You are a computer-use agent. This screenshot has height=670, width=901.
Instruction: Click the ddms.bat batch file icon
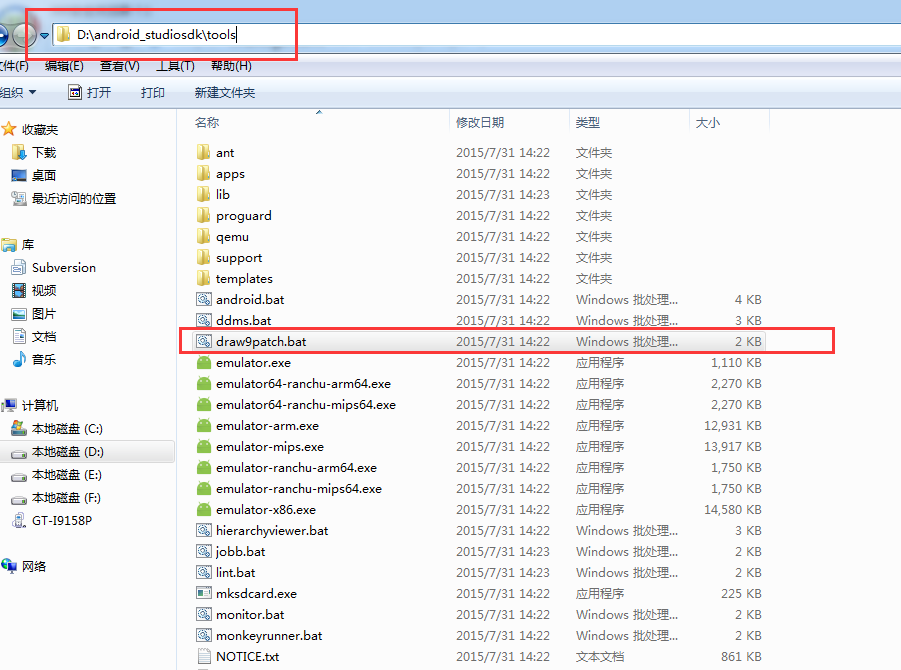pyautogui.click(x=203, y=320)
